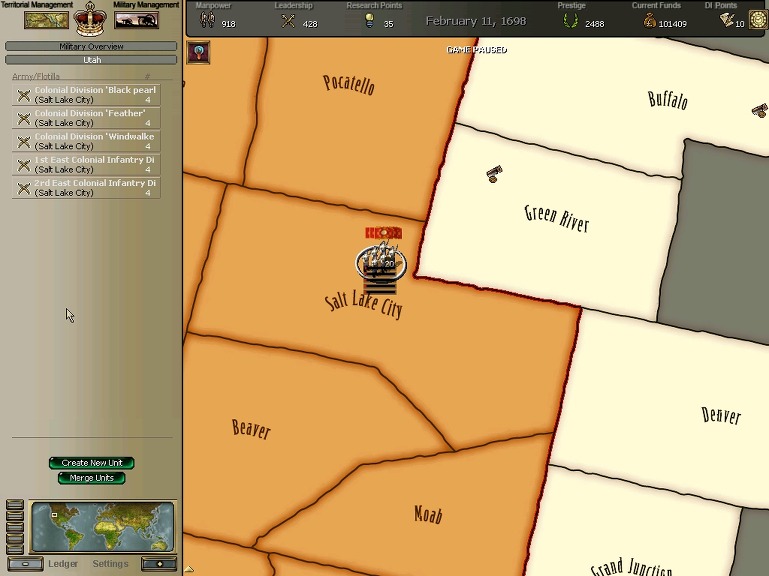Click the Prestige laurel wreath icon
Screen dimensions: 769x576
point(570,21)
